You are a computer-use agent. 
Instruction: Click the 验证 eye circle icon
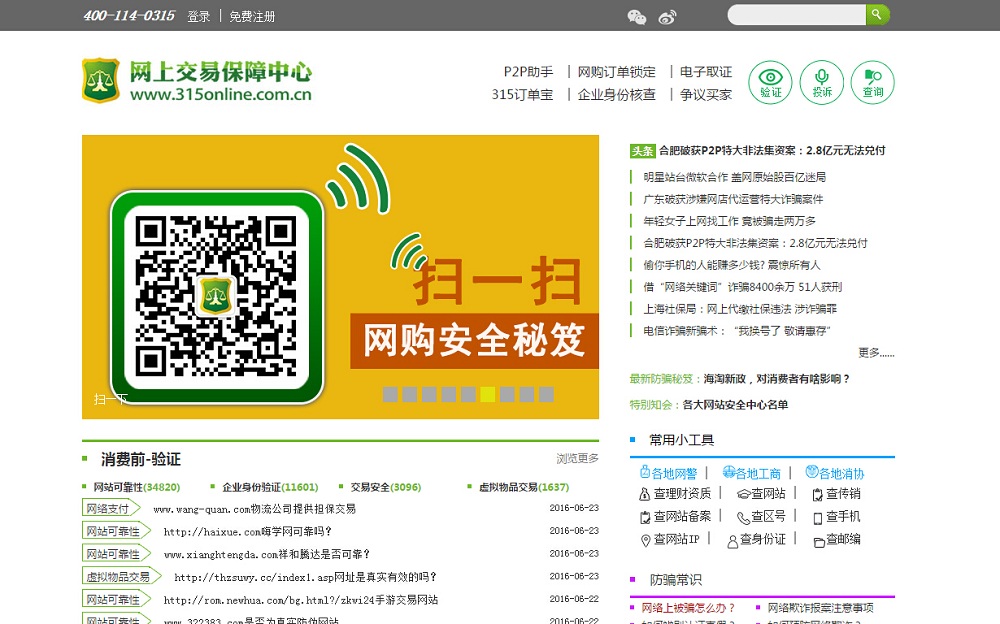pos(770,82)
